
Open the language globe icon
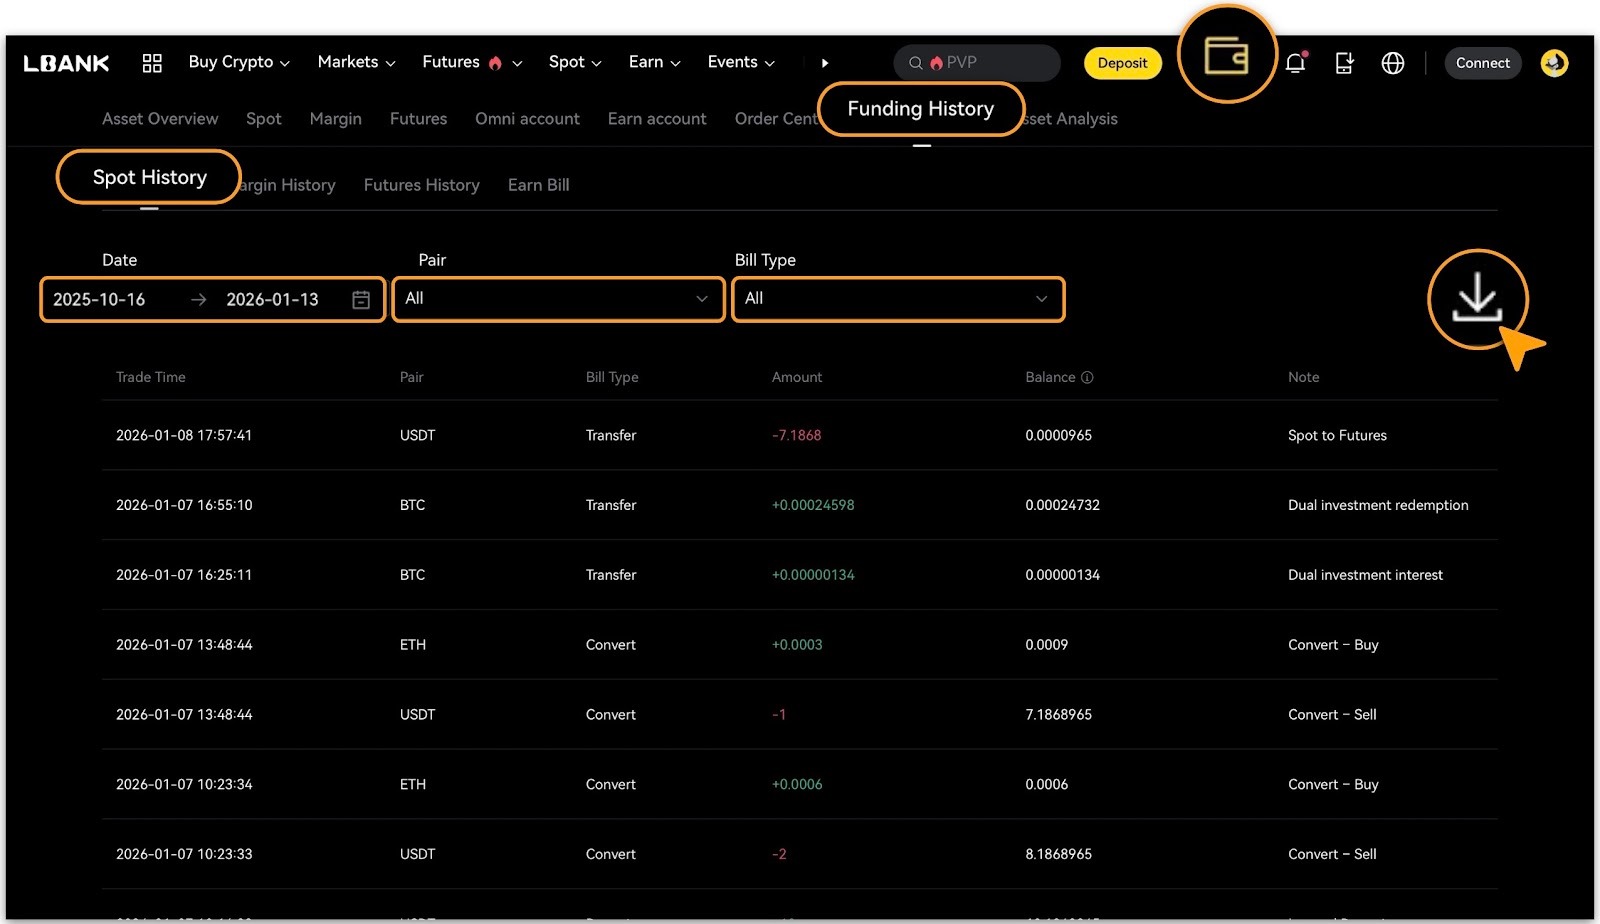tap(1392, 63)
